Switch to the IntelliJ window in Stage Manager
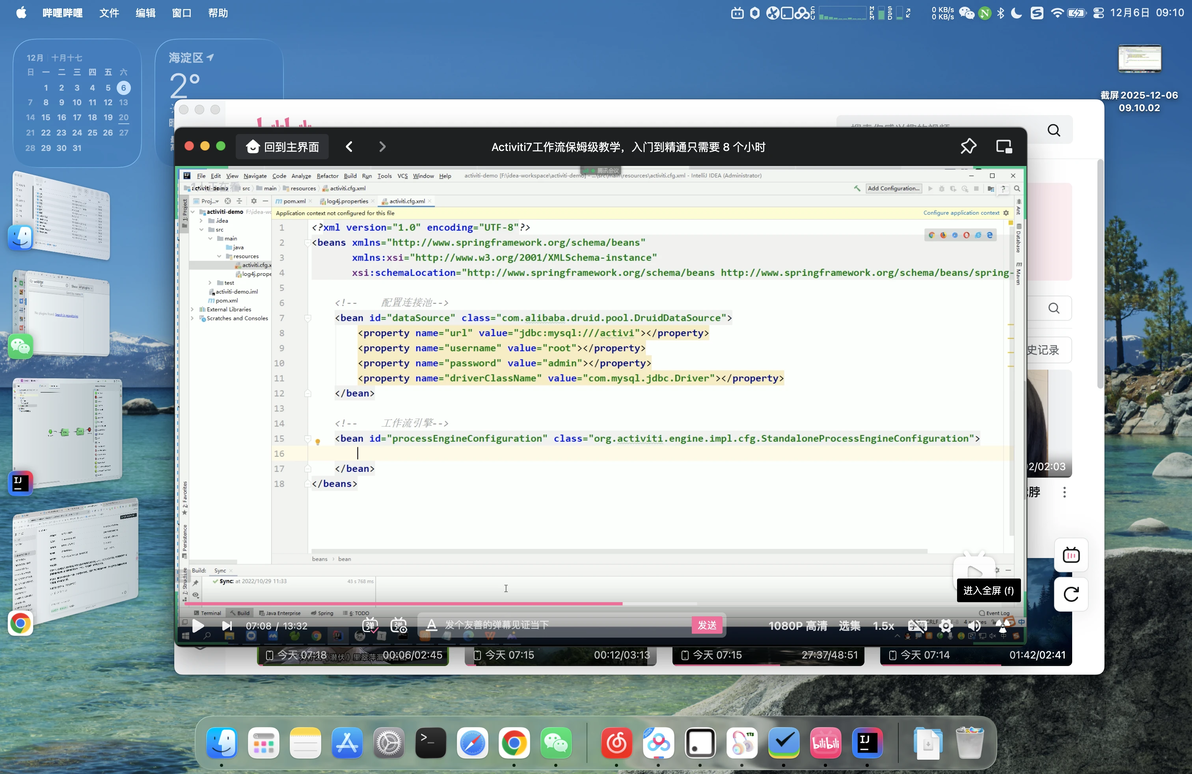The width and height of the screenshot is (1192, 774). click(67, 433)
